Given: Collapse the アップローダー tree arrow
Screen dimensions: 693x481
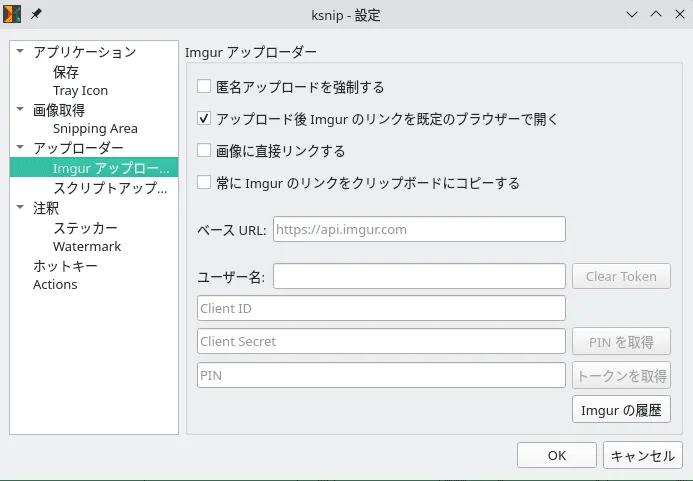Looking at the screenshot, I should click(20, 149).
